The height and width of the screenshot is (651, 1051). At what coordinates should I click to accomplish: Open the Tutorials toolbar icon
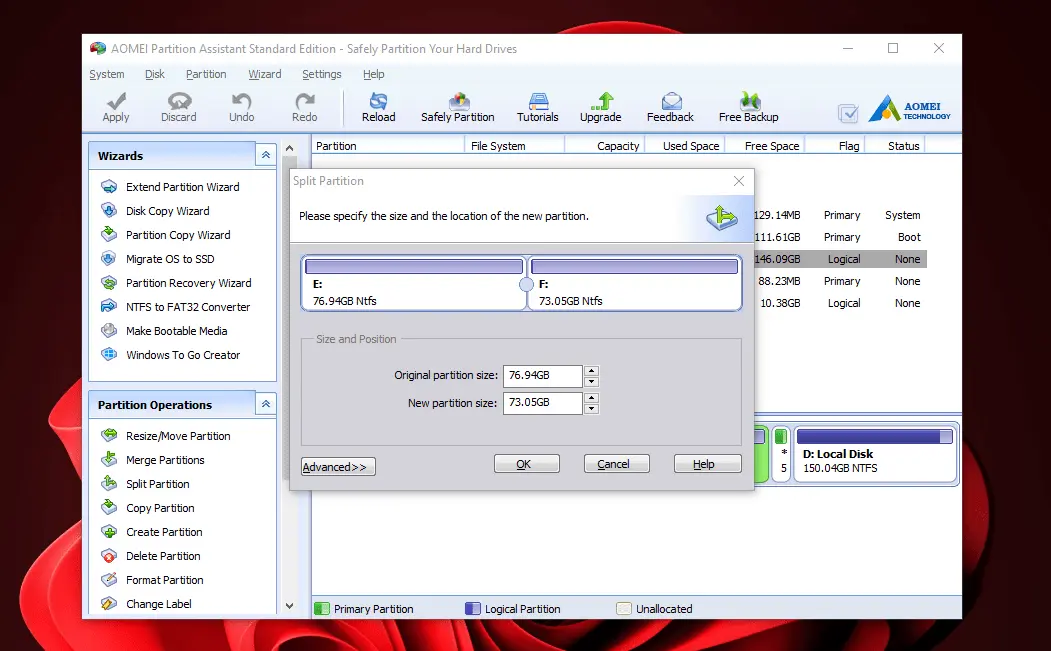(538, 101)
